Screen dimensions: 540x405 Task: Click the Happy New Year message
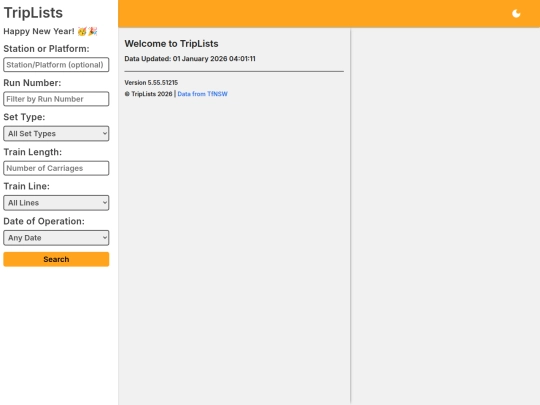click(x=50, y=31)
